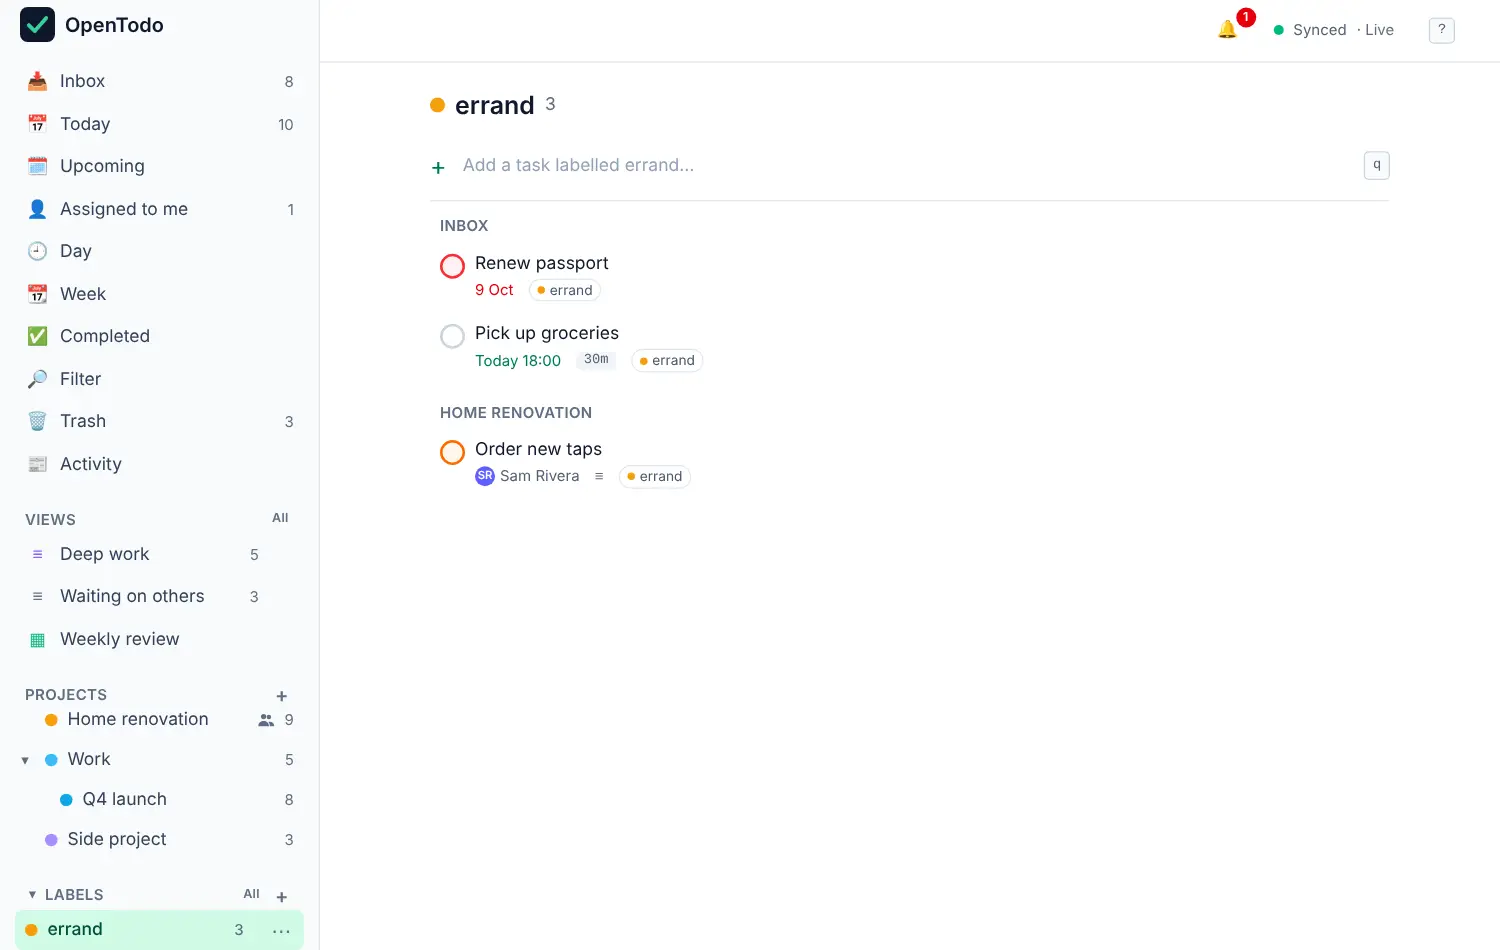Click the plus icon to add a project
Image resolution: width=1500 pixels, height=950 pixels.
pos(282,696)
